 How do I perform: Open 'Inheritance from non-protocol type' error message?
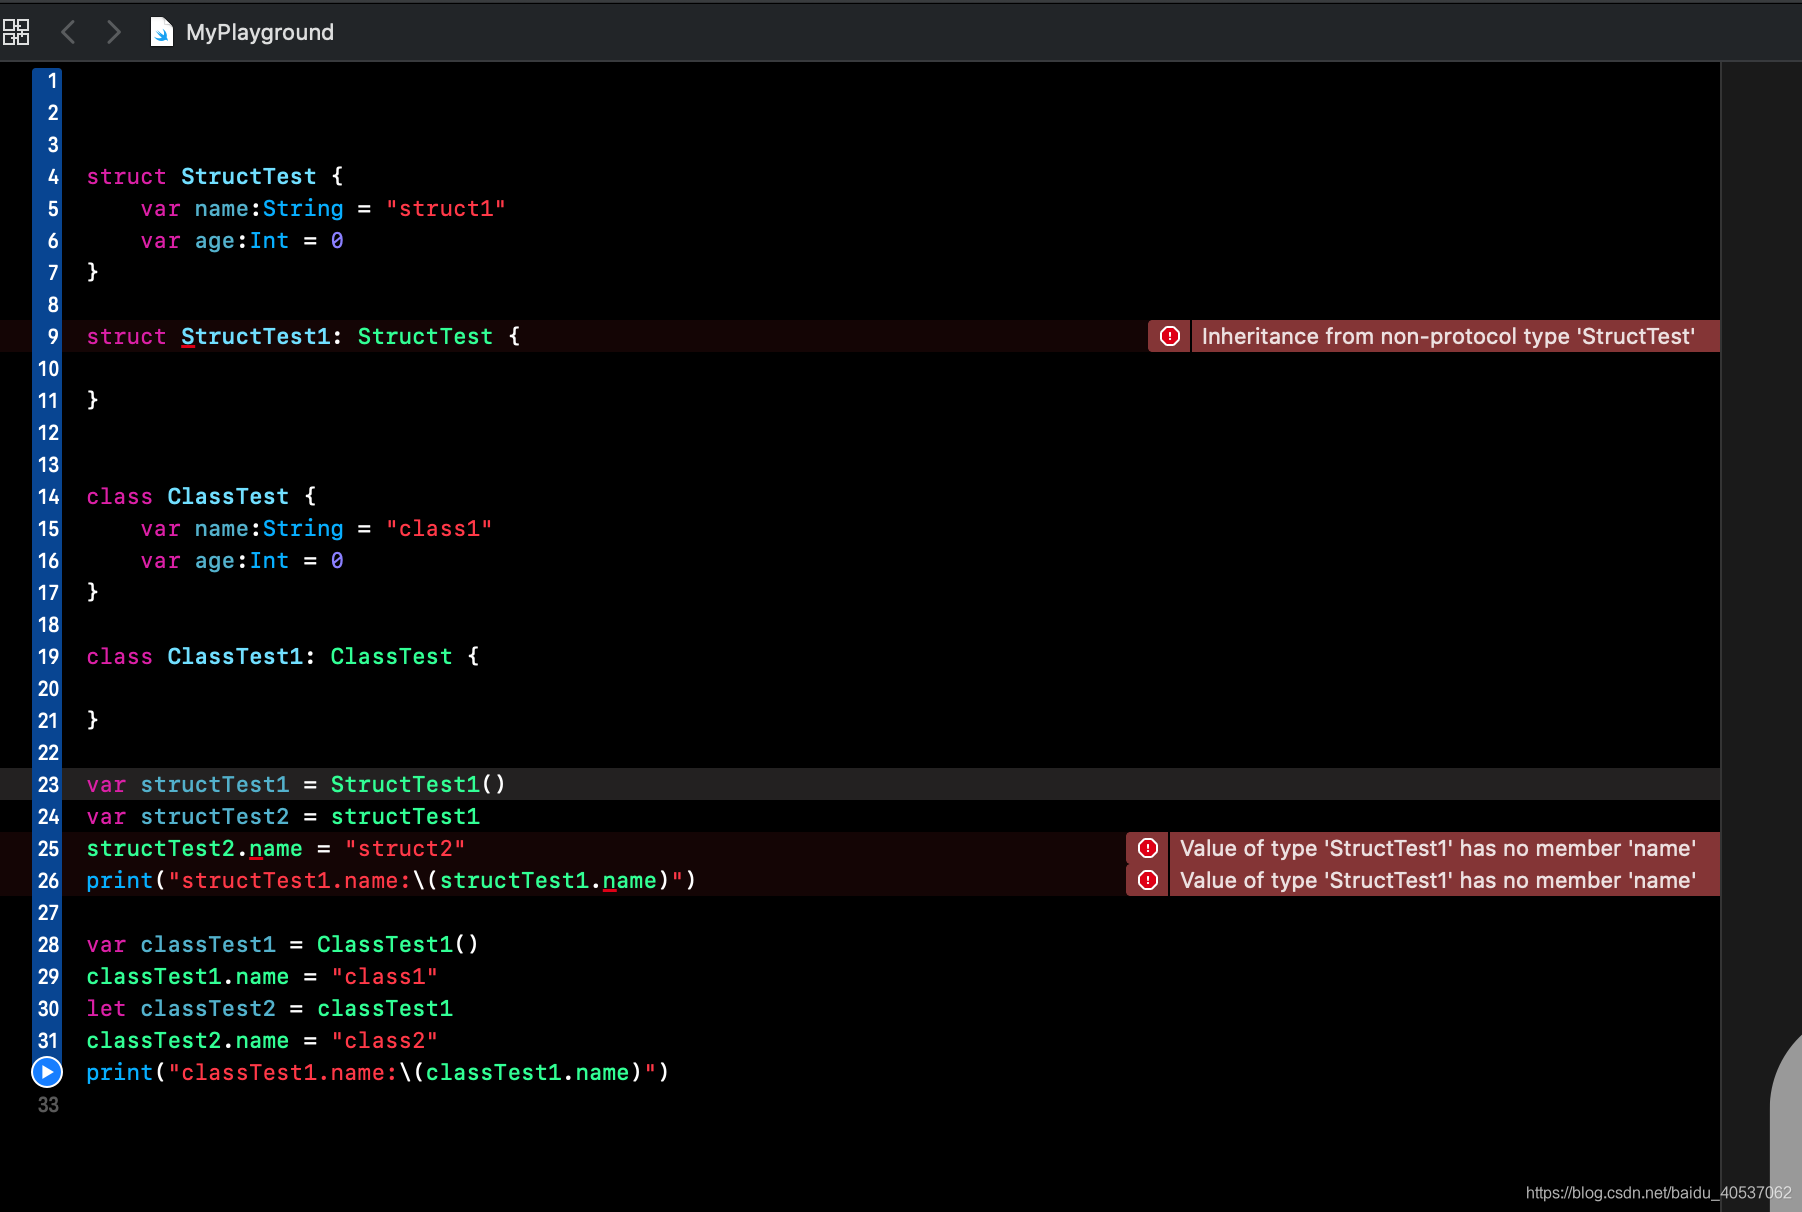[x=1448, y=336]
